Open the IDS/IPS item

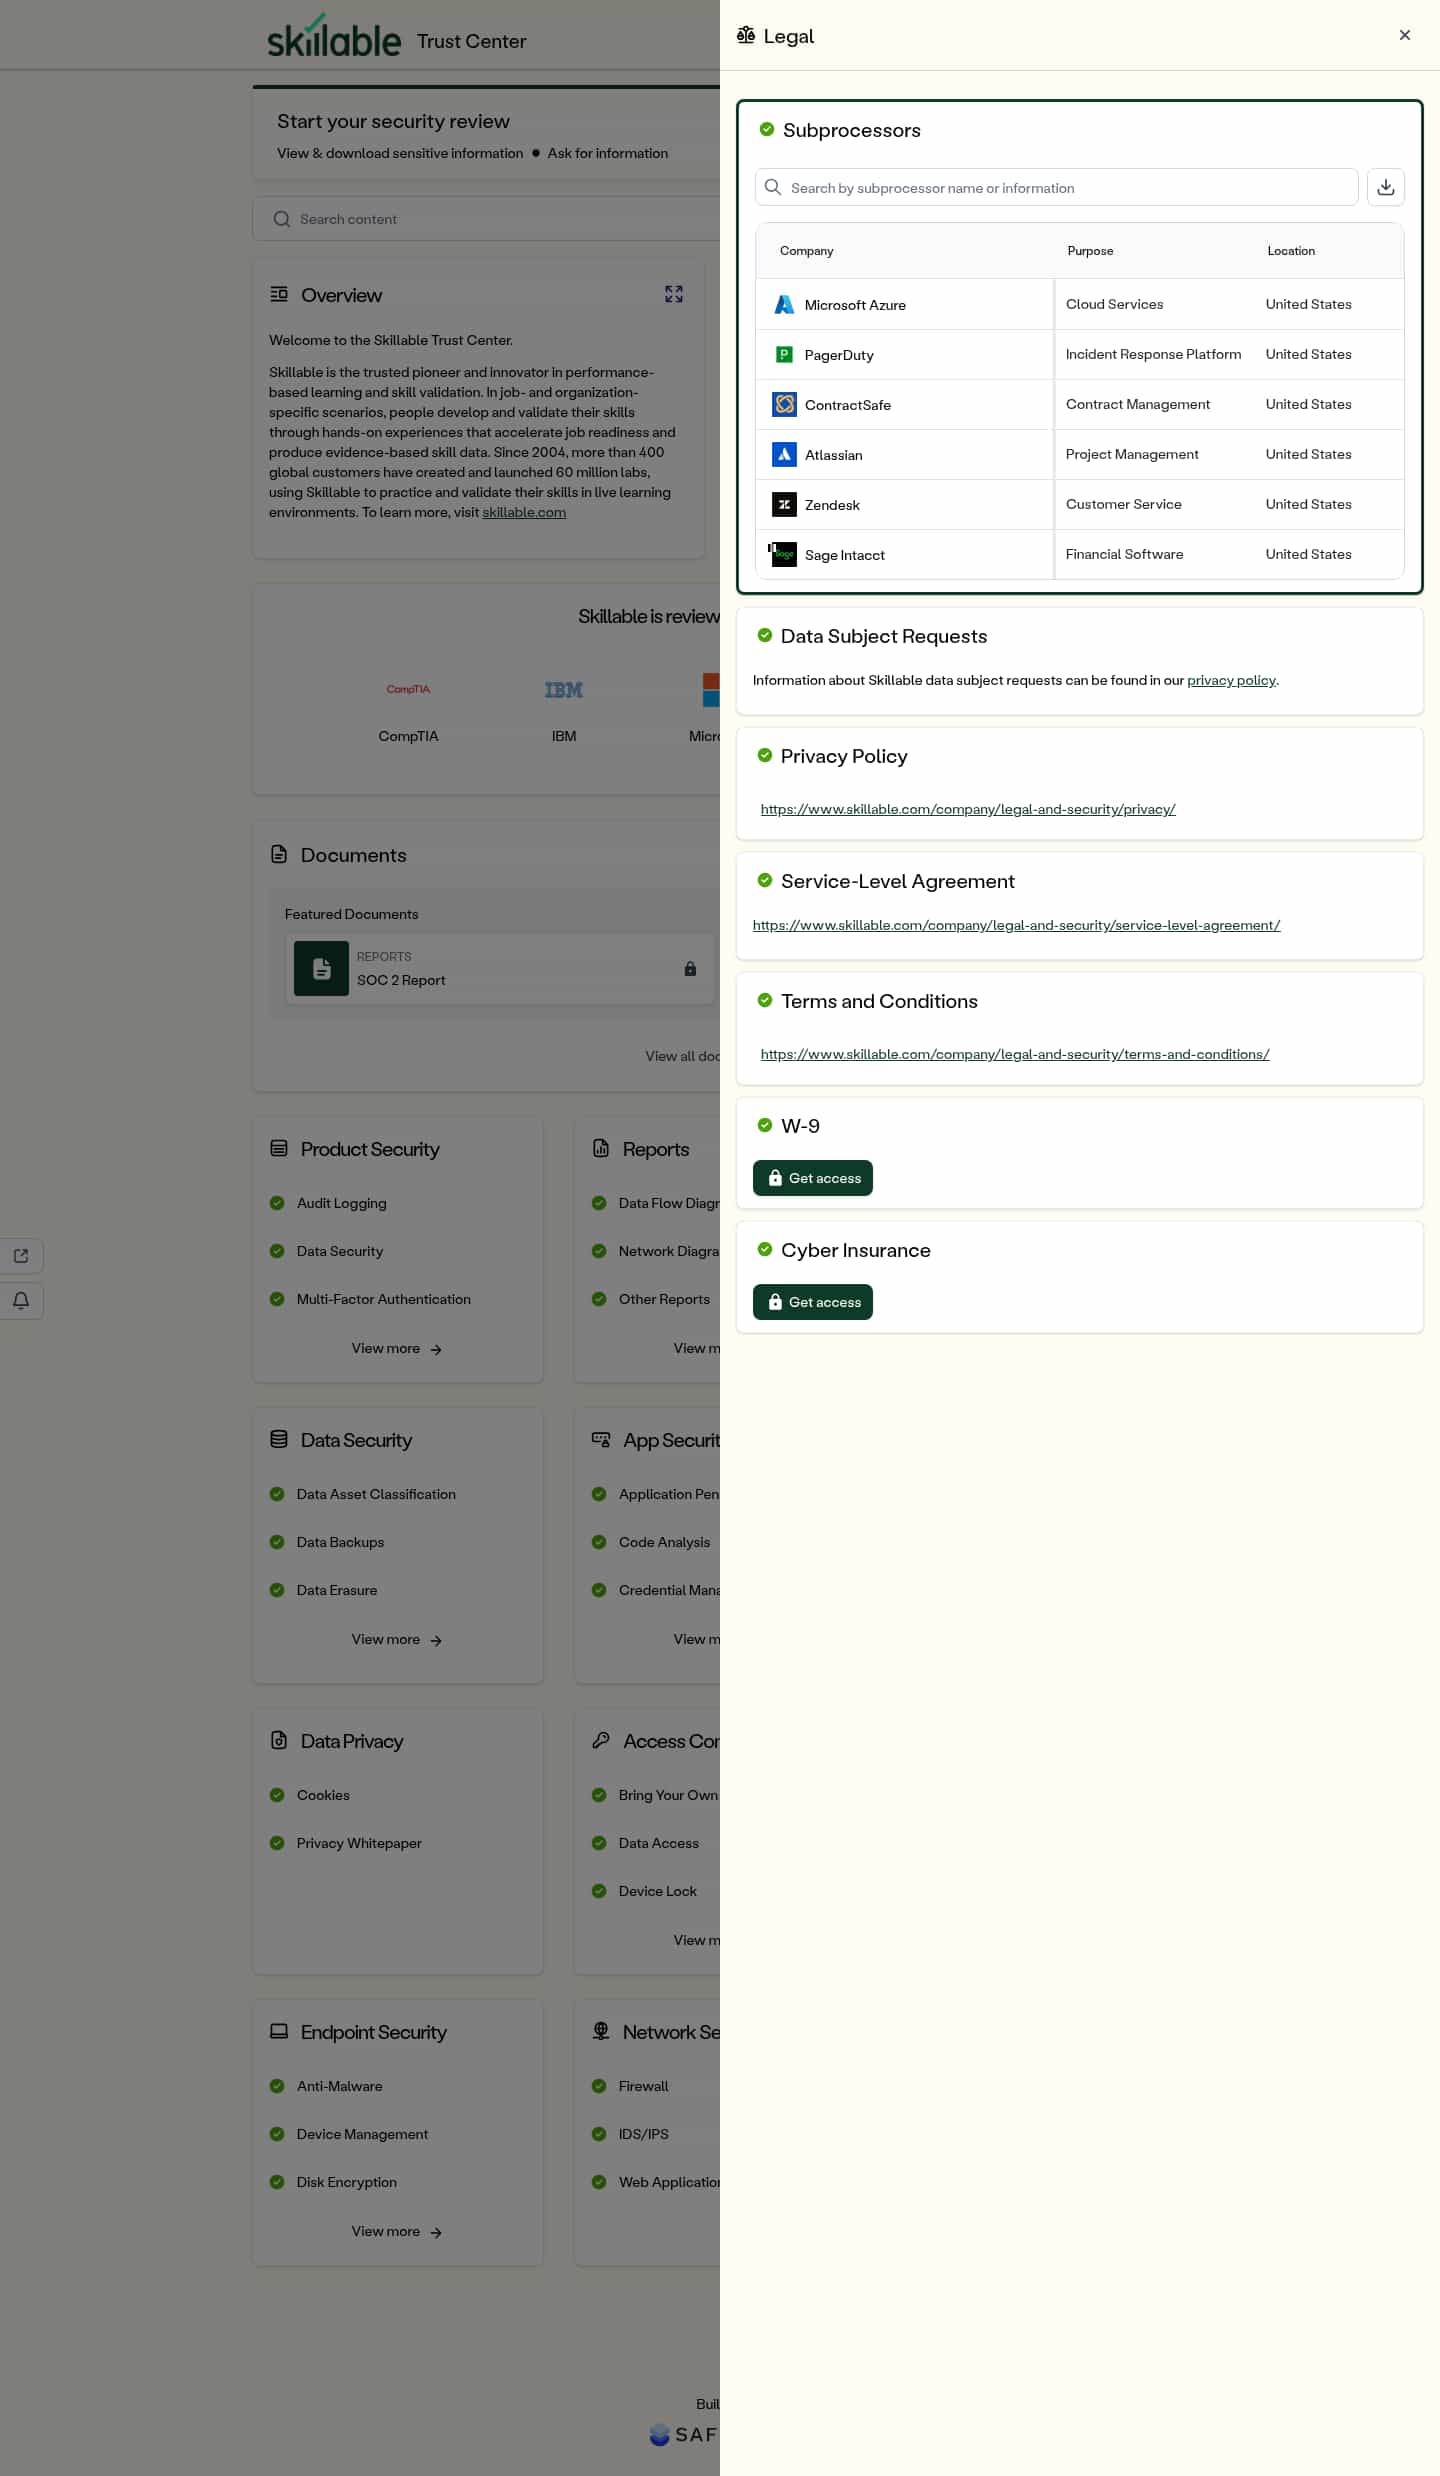(643, 2134)
